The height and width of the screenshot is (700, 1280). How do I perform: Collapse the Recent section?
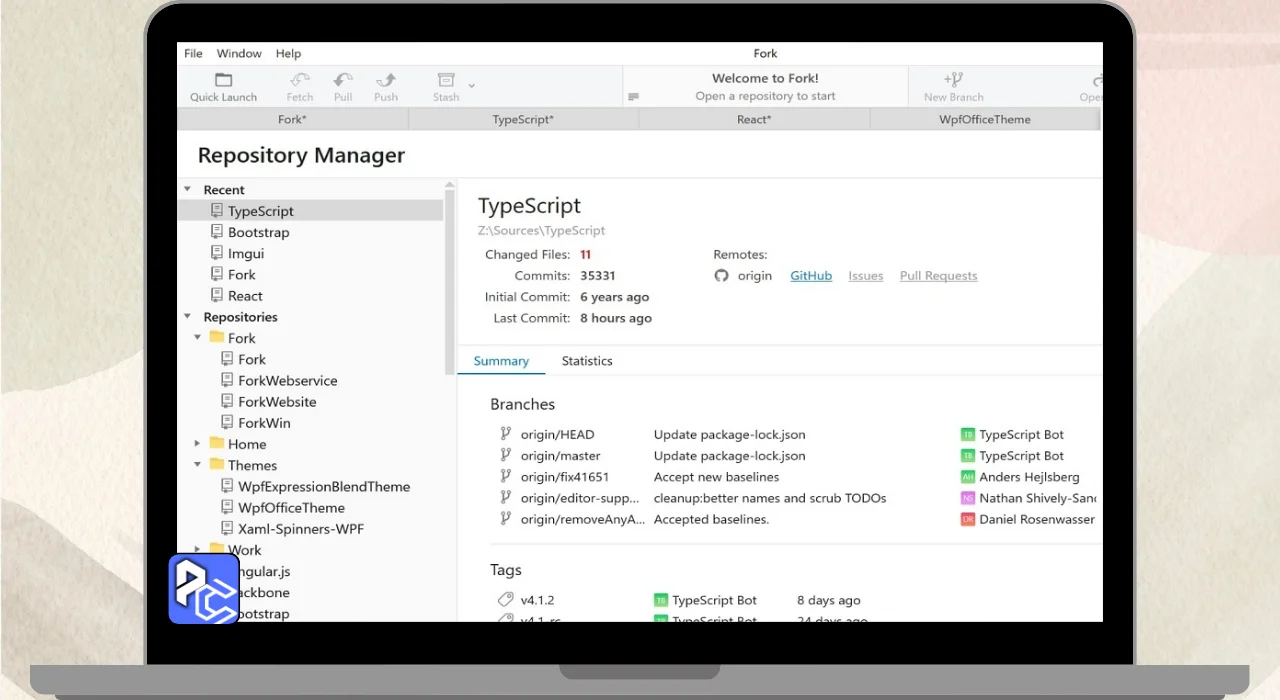(188, 189)
